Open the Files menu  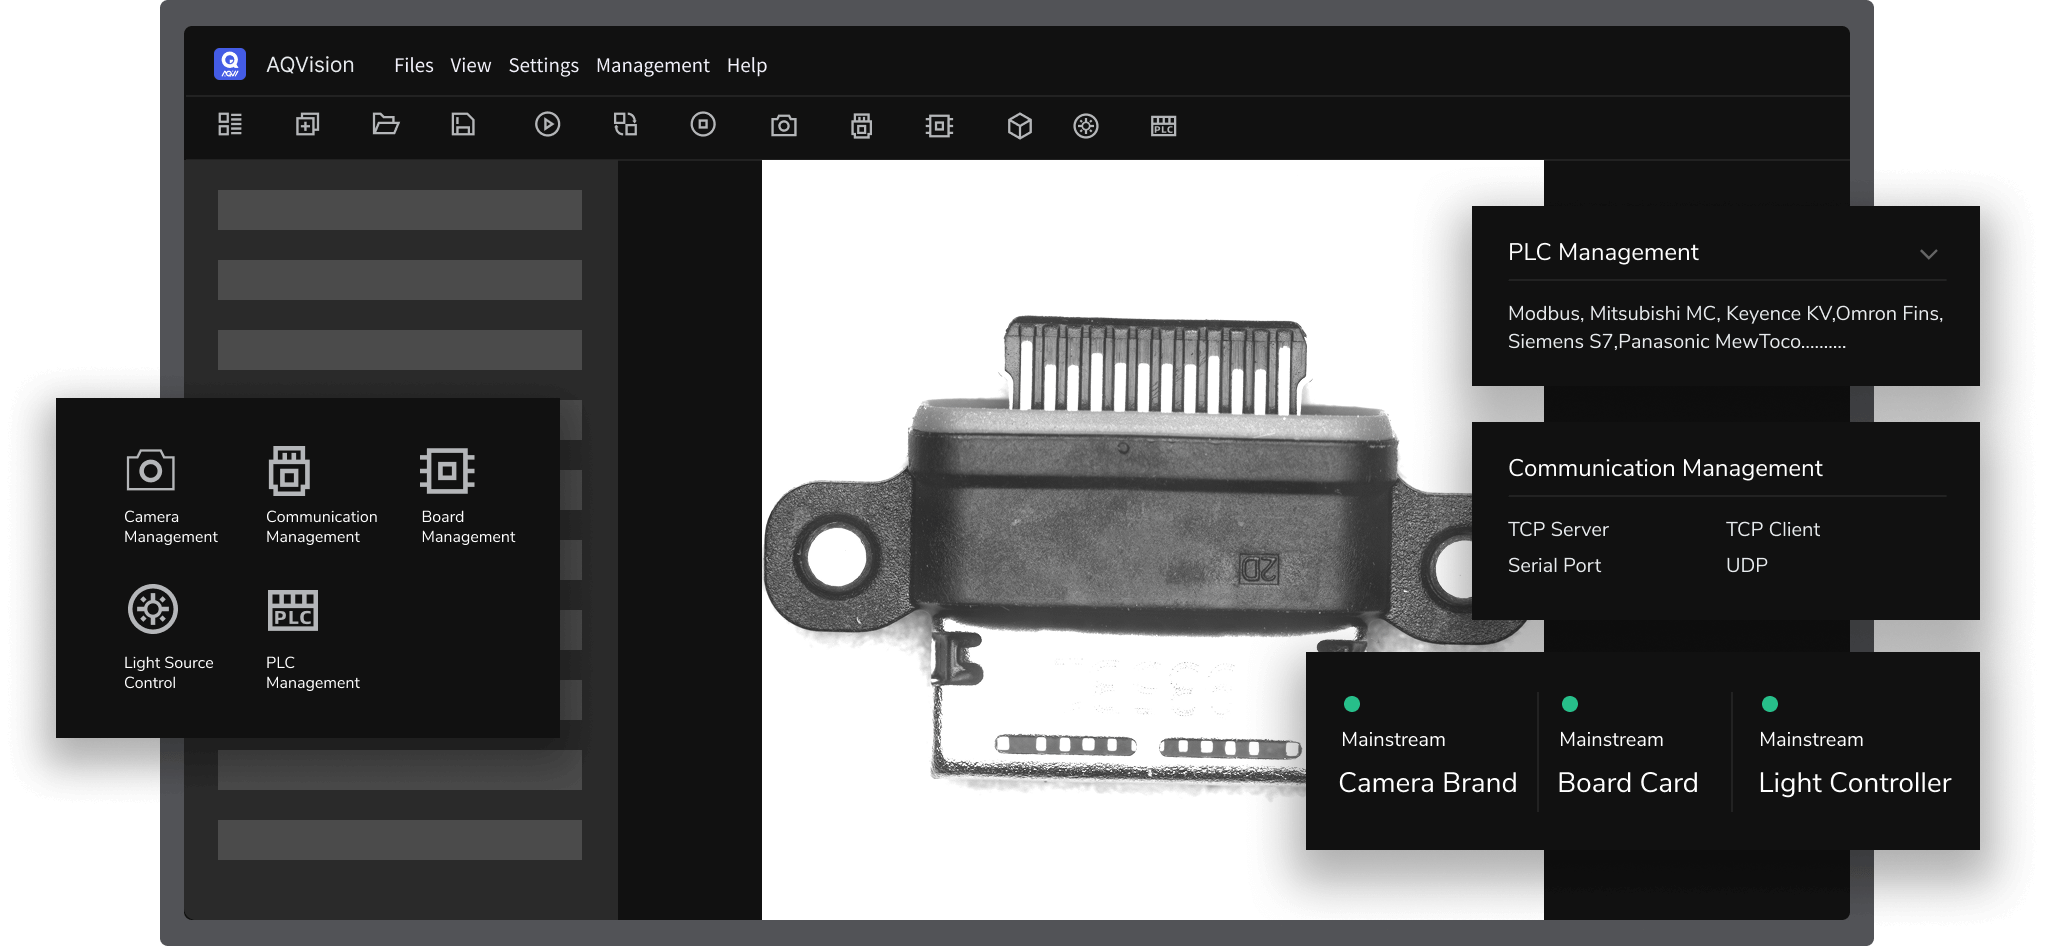[x=413, y=66]
